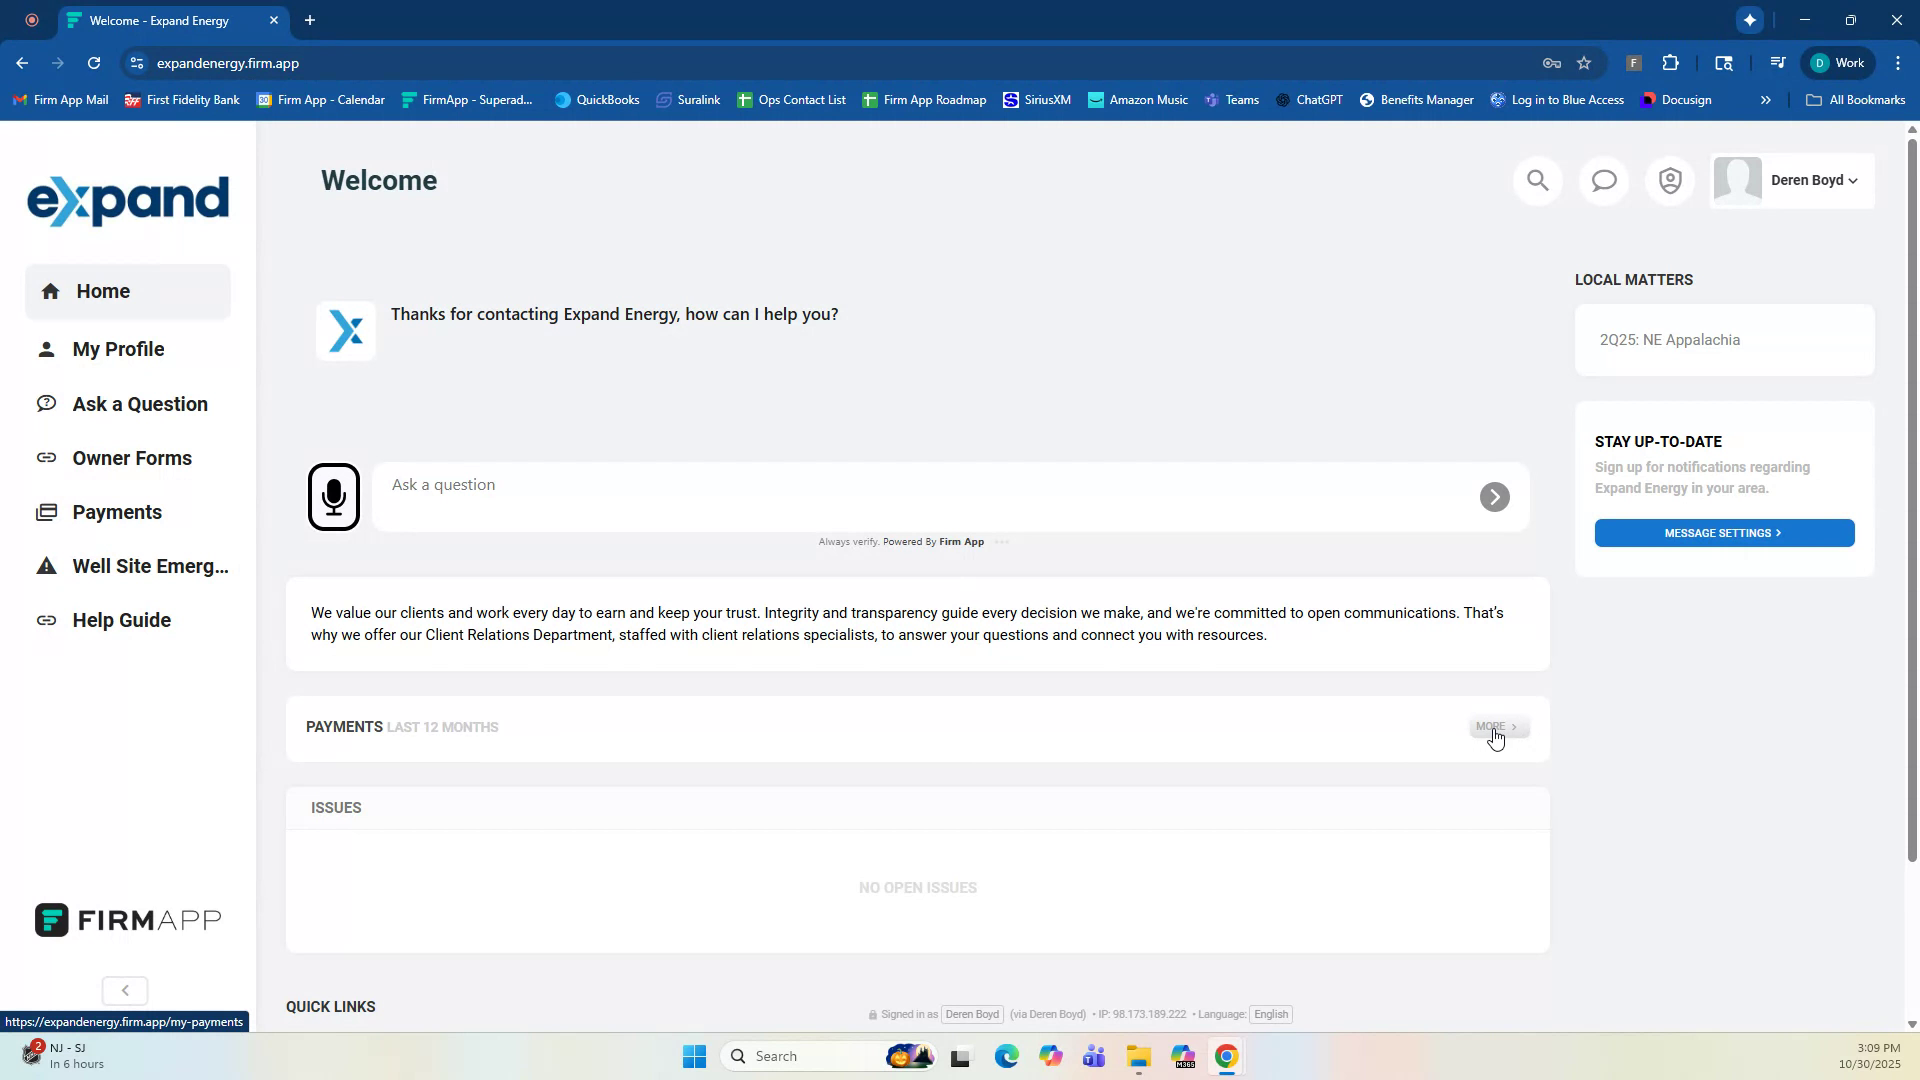Open the search magnifier at top right
Image resolution: width=1920 pixels, height=1080 pixels.
tap(1537, 180)
